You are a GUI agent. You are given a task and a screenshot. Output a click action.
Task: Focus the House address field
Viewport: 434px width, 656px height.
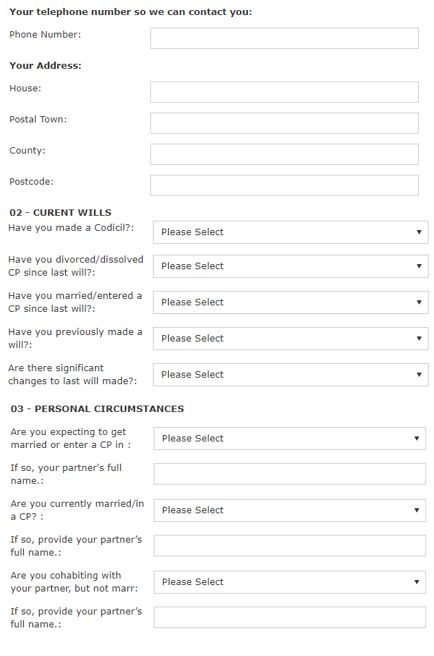click(284, 92)
